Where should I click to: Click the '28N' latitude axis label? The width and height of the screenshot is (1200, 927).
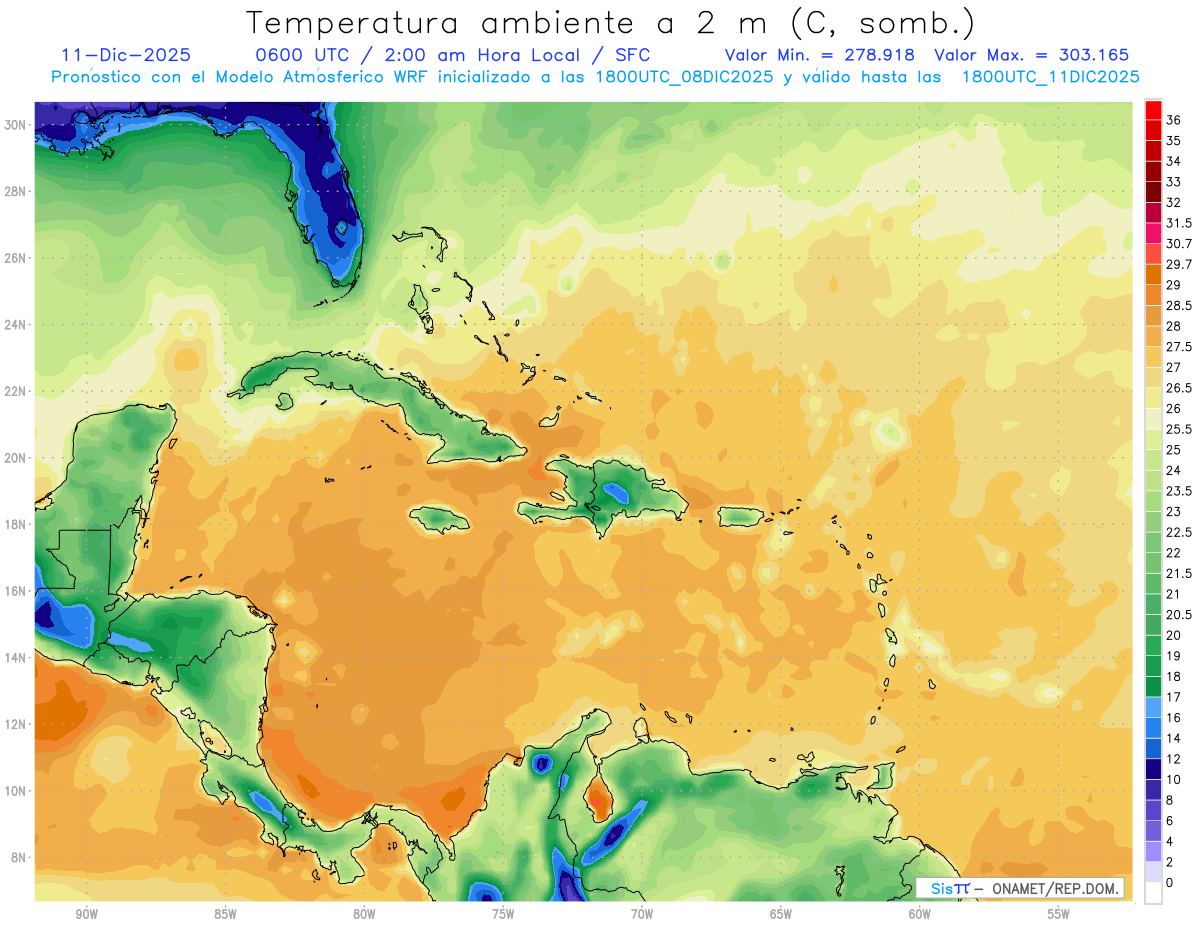(17, 192)
